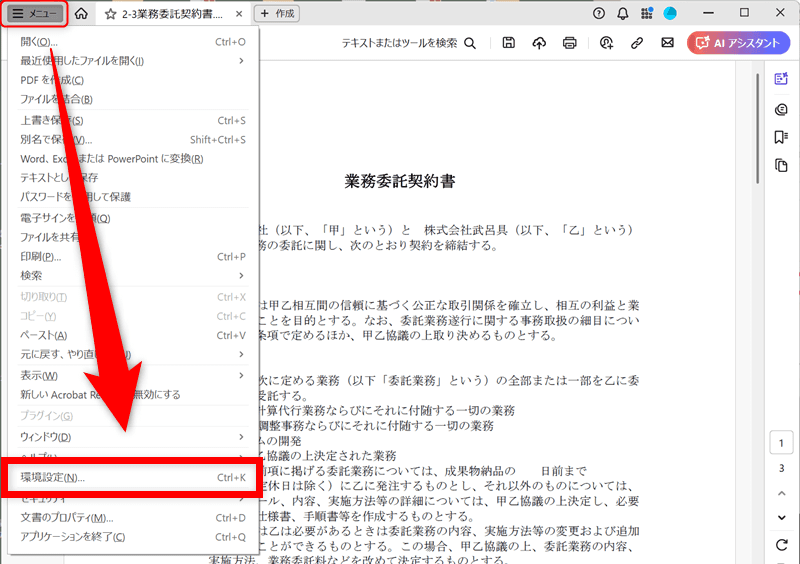Click the share with others icon
The image size is (800, 564).
point(606,43)
